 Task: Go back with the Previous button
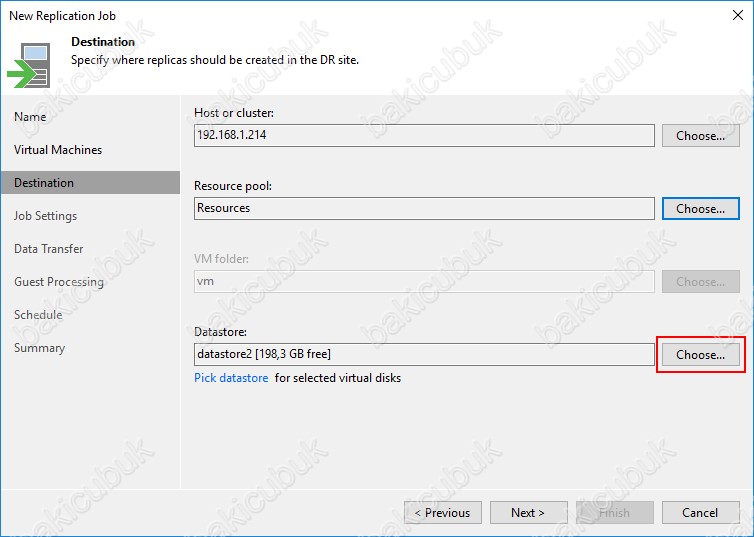point(443,512)
